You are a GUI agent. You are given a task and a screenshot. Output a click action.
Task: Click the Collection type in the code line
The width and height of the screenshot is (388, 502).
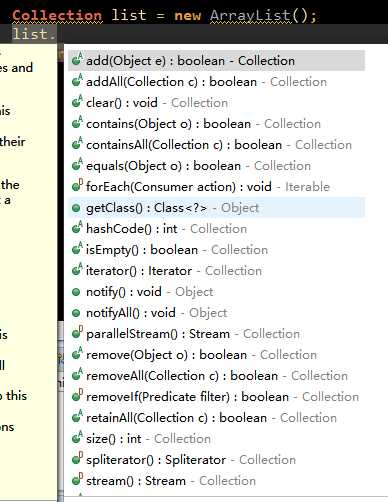[57, 15]
